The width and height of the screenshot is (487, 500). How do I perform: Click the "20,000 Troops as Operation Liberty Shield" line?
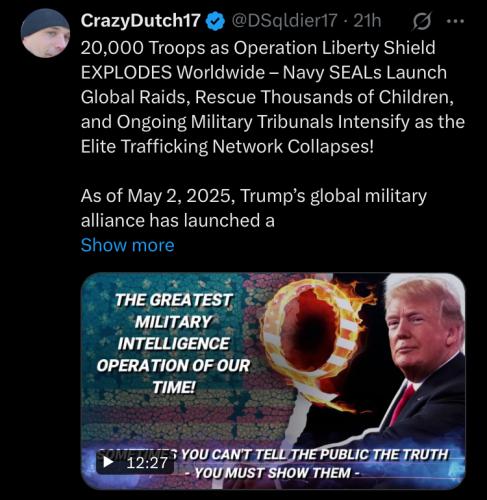click(x=258, y=48)
